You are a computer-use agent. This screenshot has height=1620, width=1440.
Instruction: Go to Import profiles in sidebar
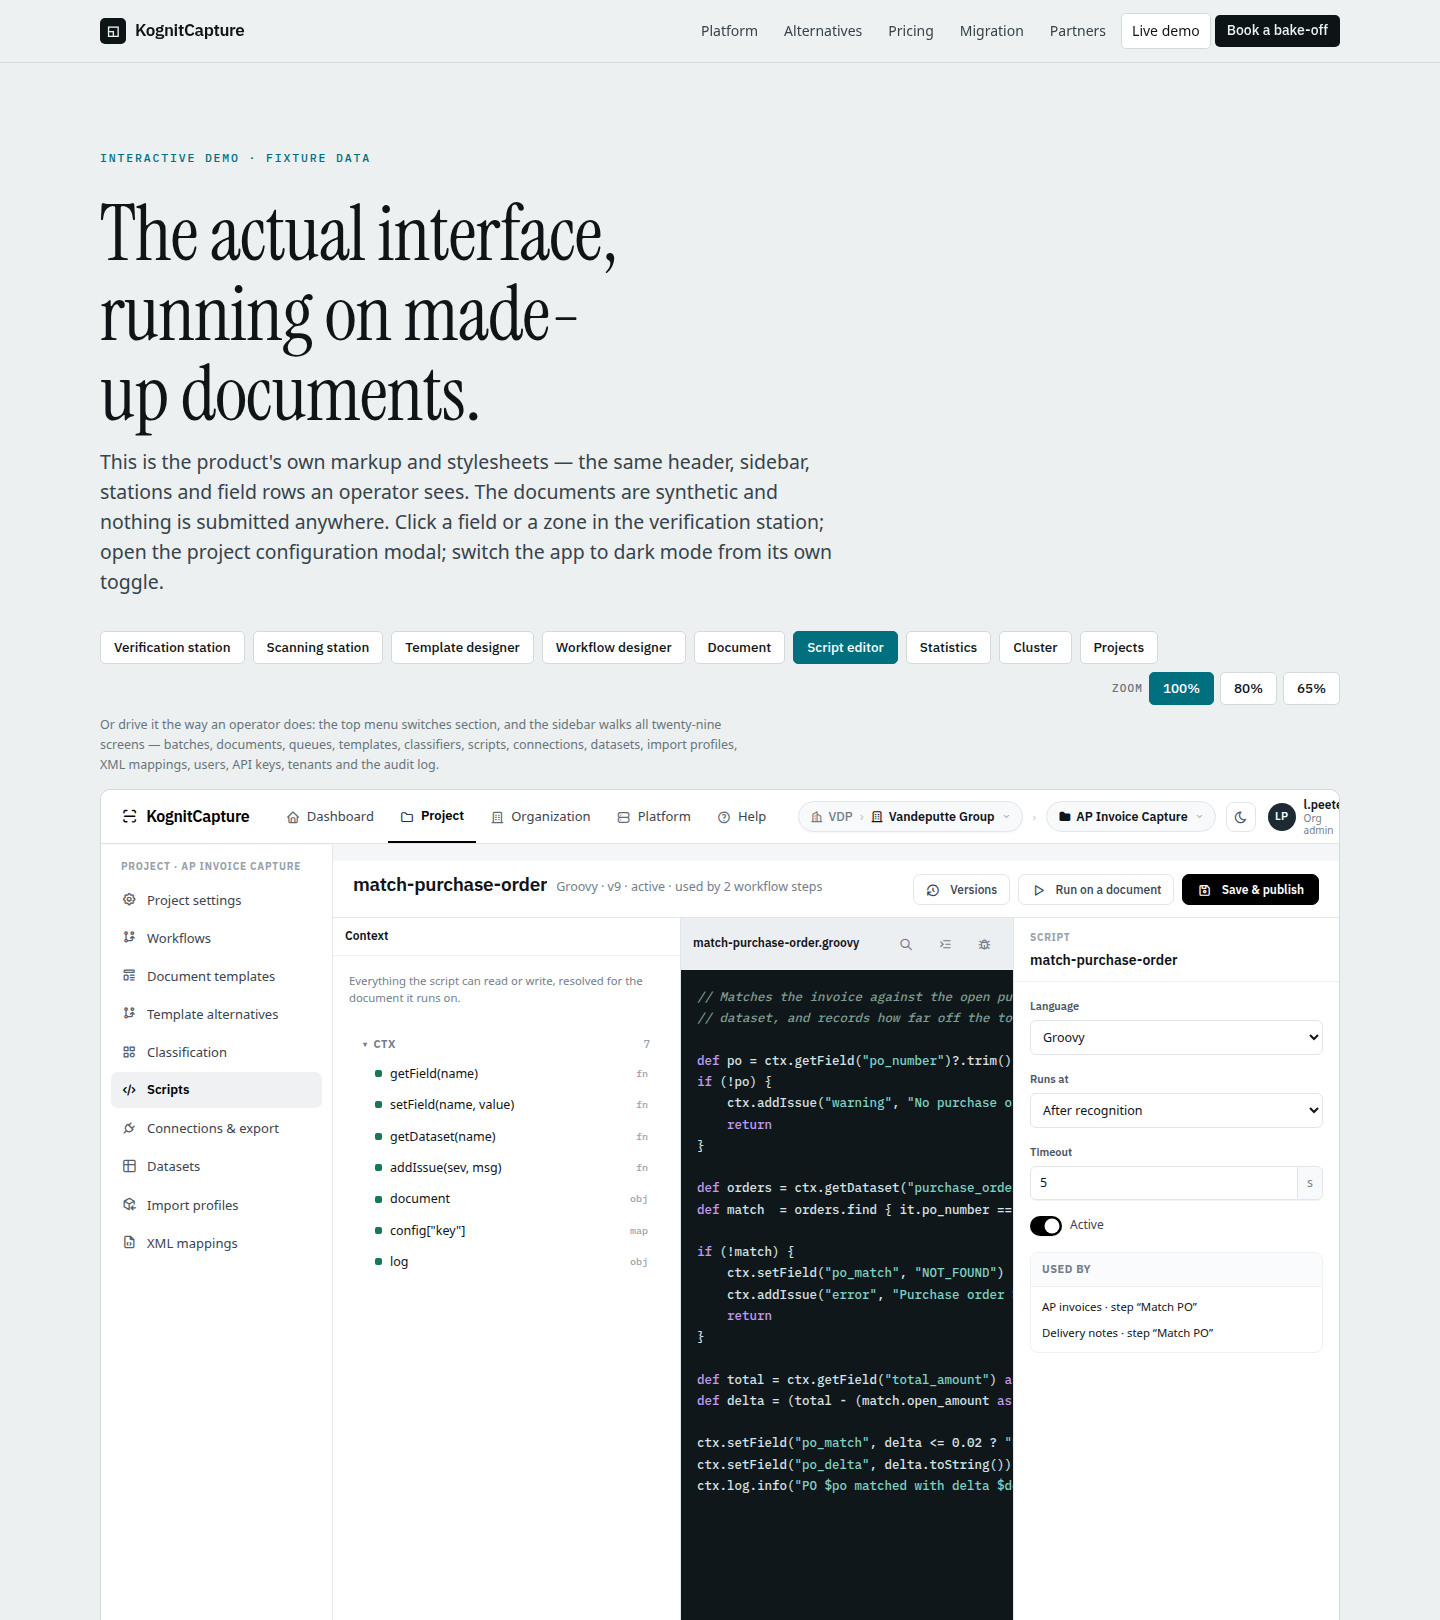[216, 1205]
